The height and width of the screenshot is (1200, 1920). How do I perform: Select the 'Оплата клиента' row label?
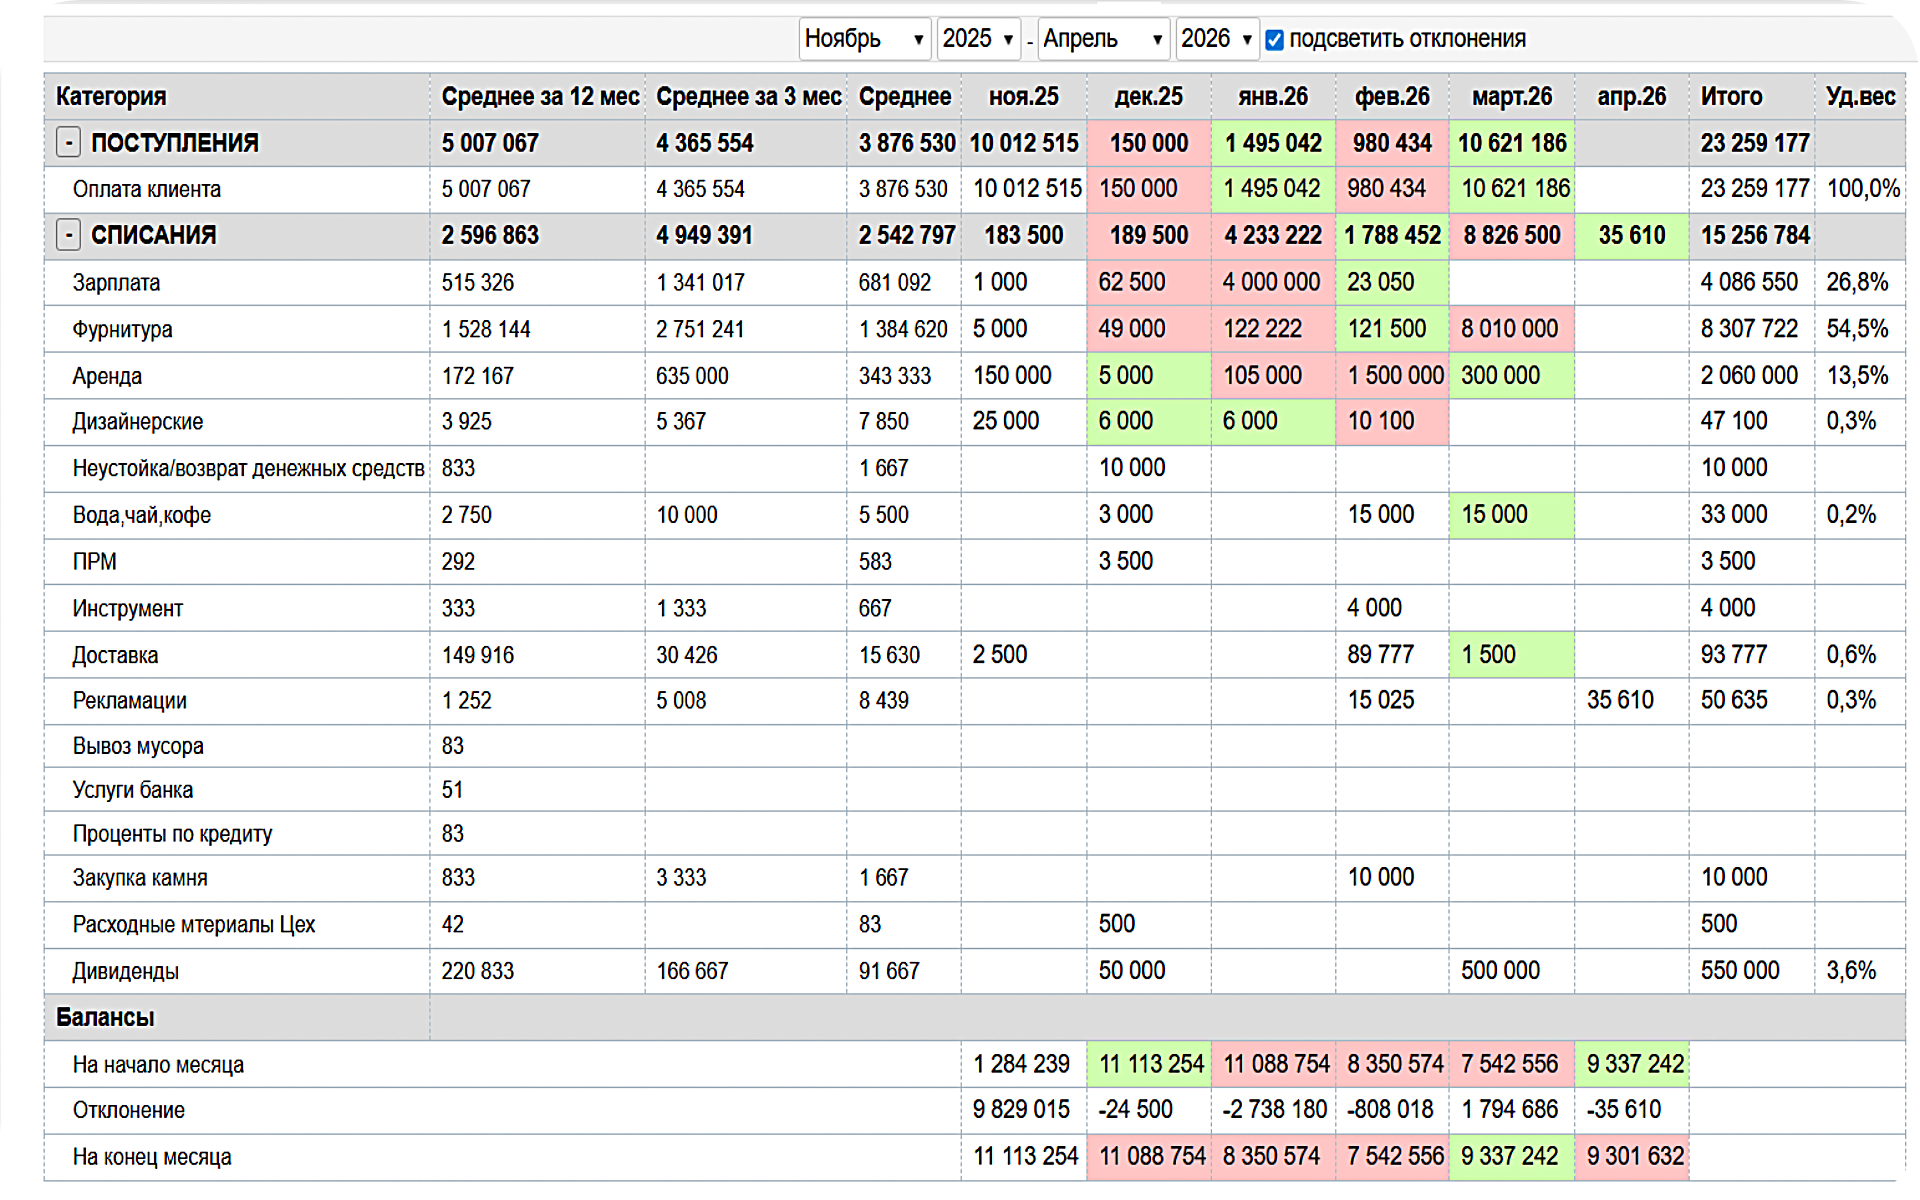(146, 190)
